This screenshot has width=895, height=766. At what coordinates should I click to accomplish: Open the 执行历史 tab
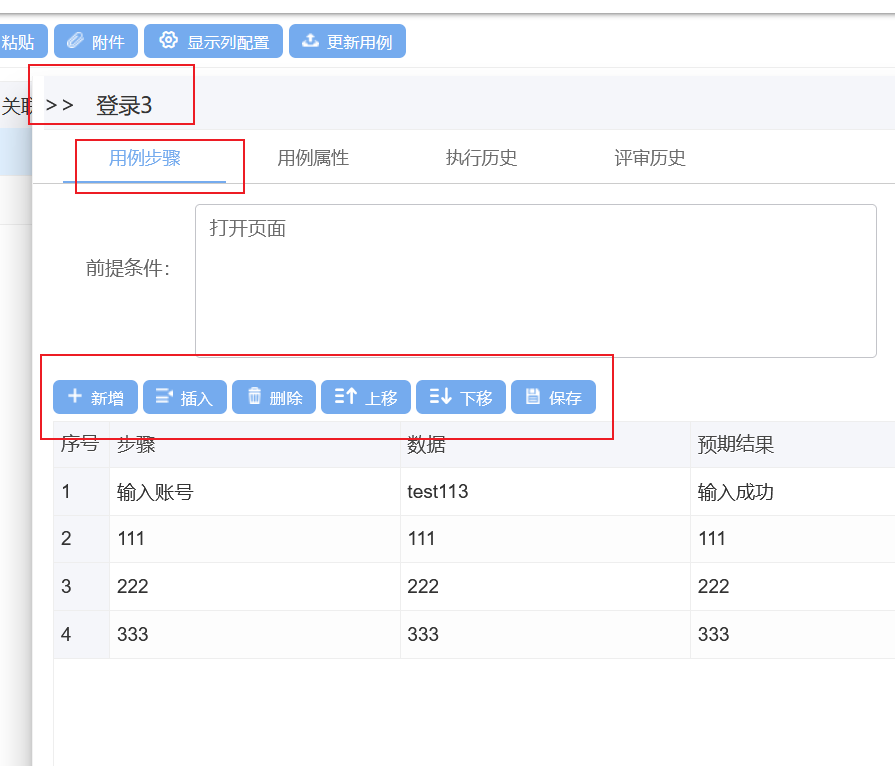[x=481, y=158]
